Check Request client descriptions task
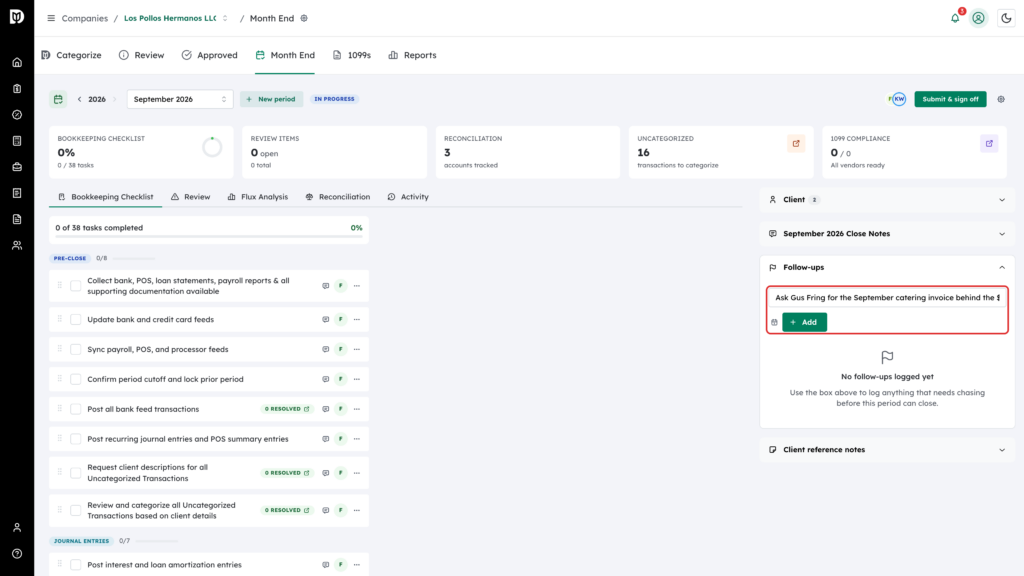Image resolution: width=1024 pixels, height=576 pixels. [x=76, y=473]
